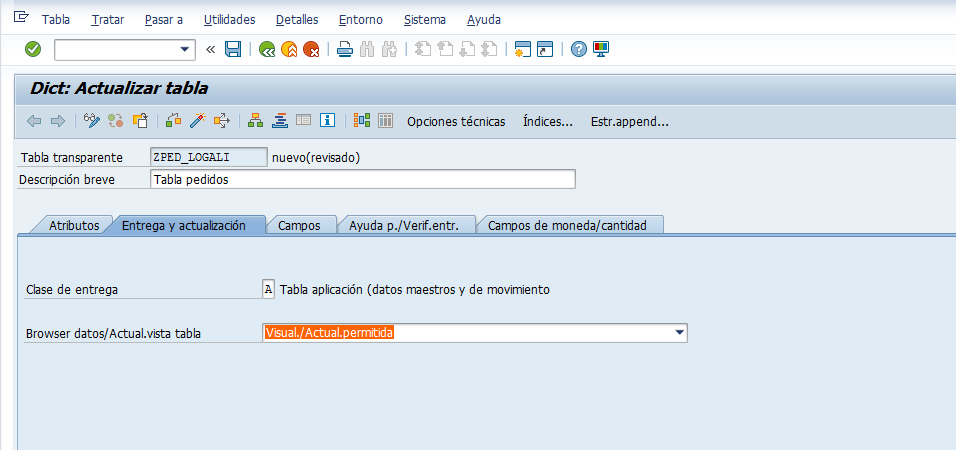Viewport: 956px width, 450px height.
Task: Click the Other Object icon
Action: (x=140, y=121)
